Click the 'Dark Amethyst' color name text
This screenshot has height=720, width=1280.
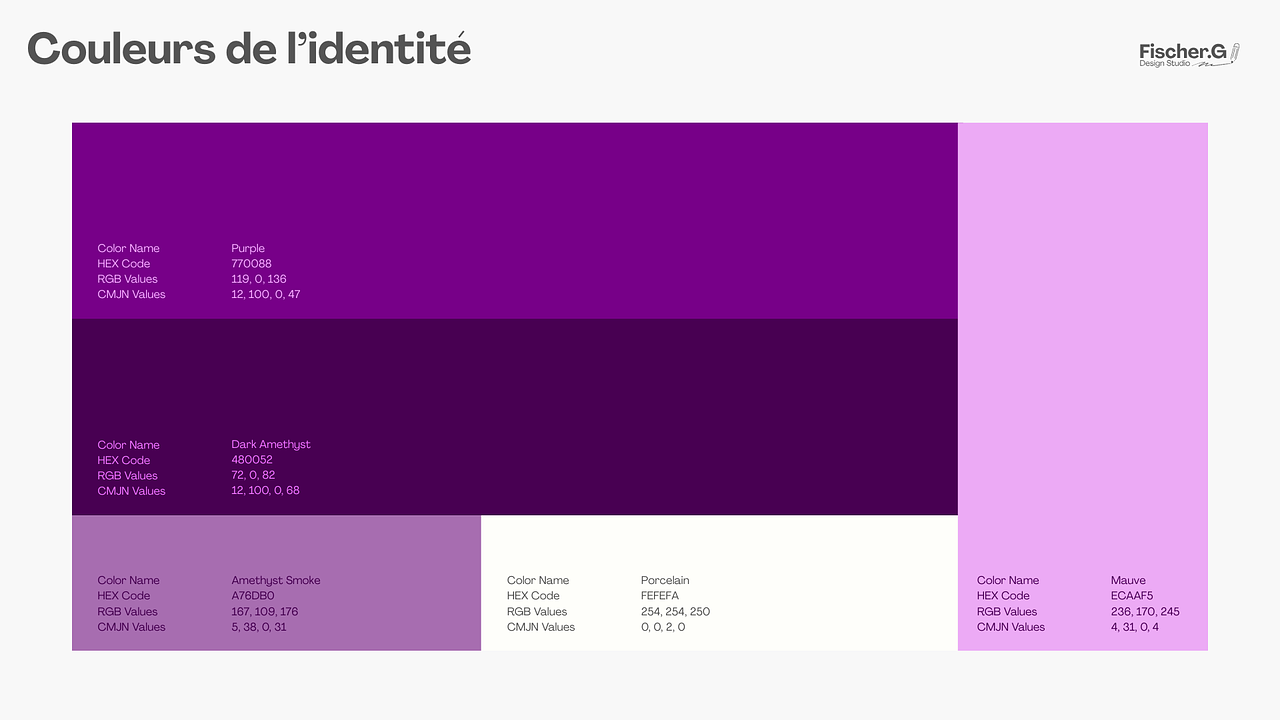click(x=270, y=445)
